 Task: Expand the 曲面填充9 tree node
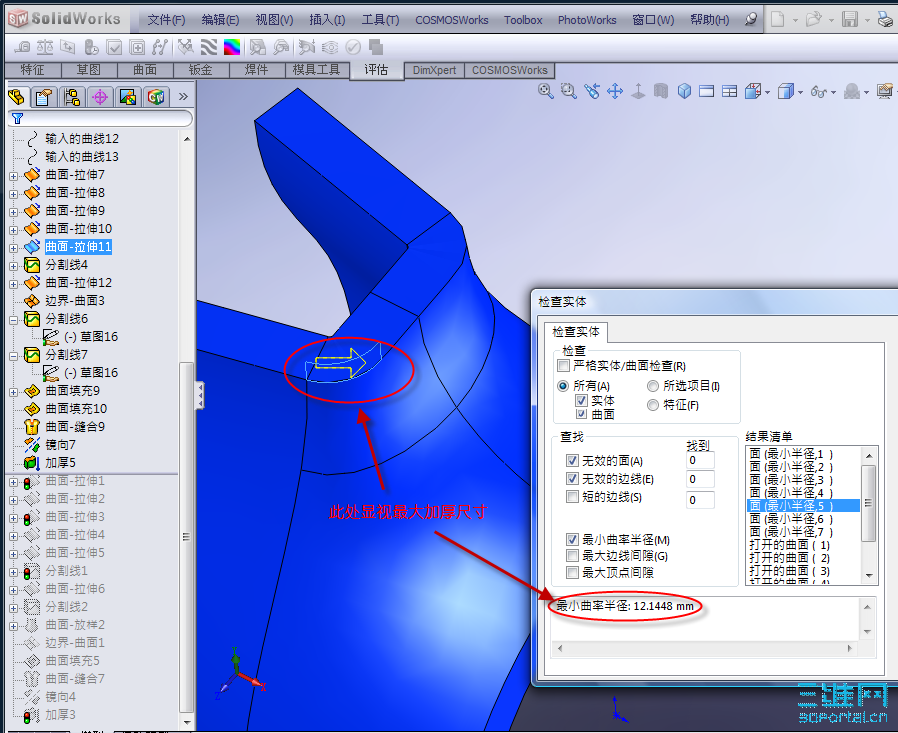pyautogui.click(x=14, y=392)
